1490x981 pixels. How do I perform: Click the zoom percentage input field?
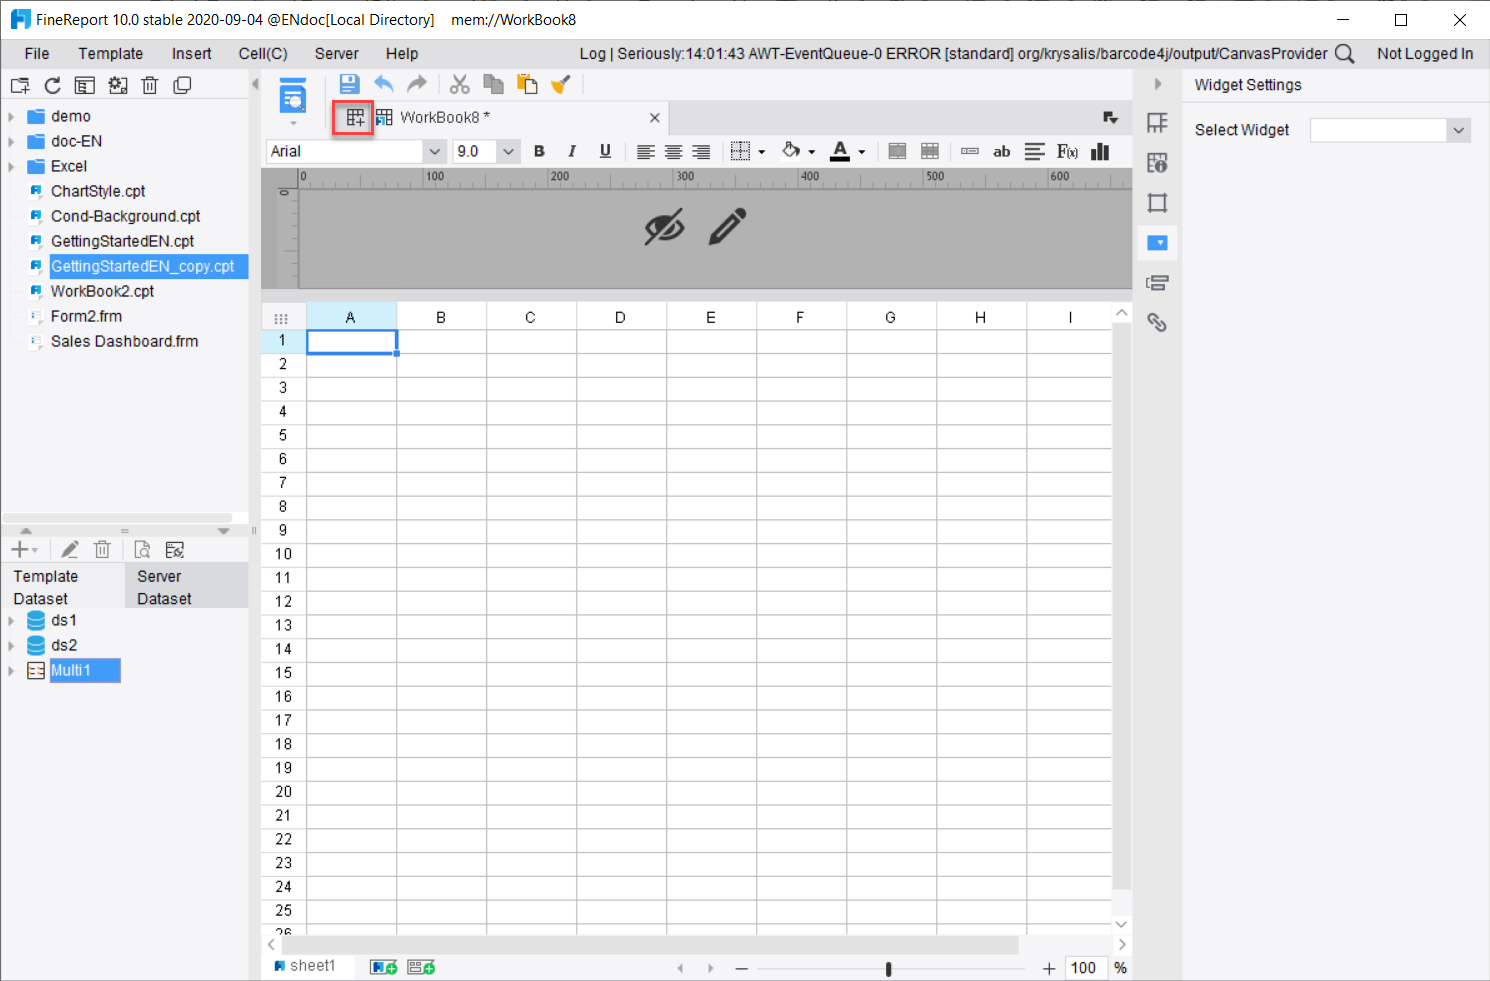tap(1084, 968)
